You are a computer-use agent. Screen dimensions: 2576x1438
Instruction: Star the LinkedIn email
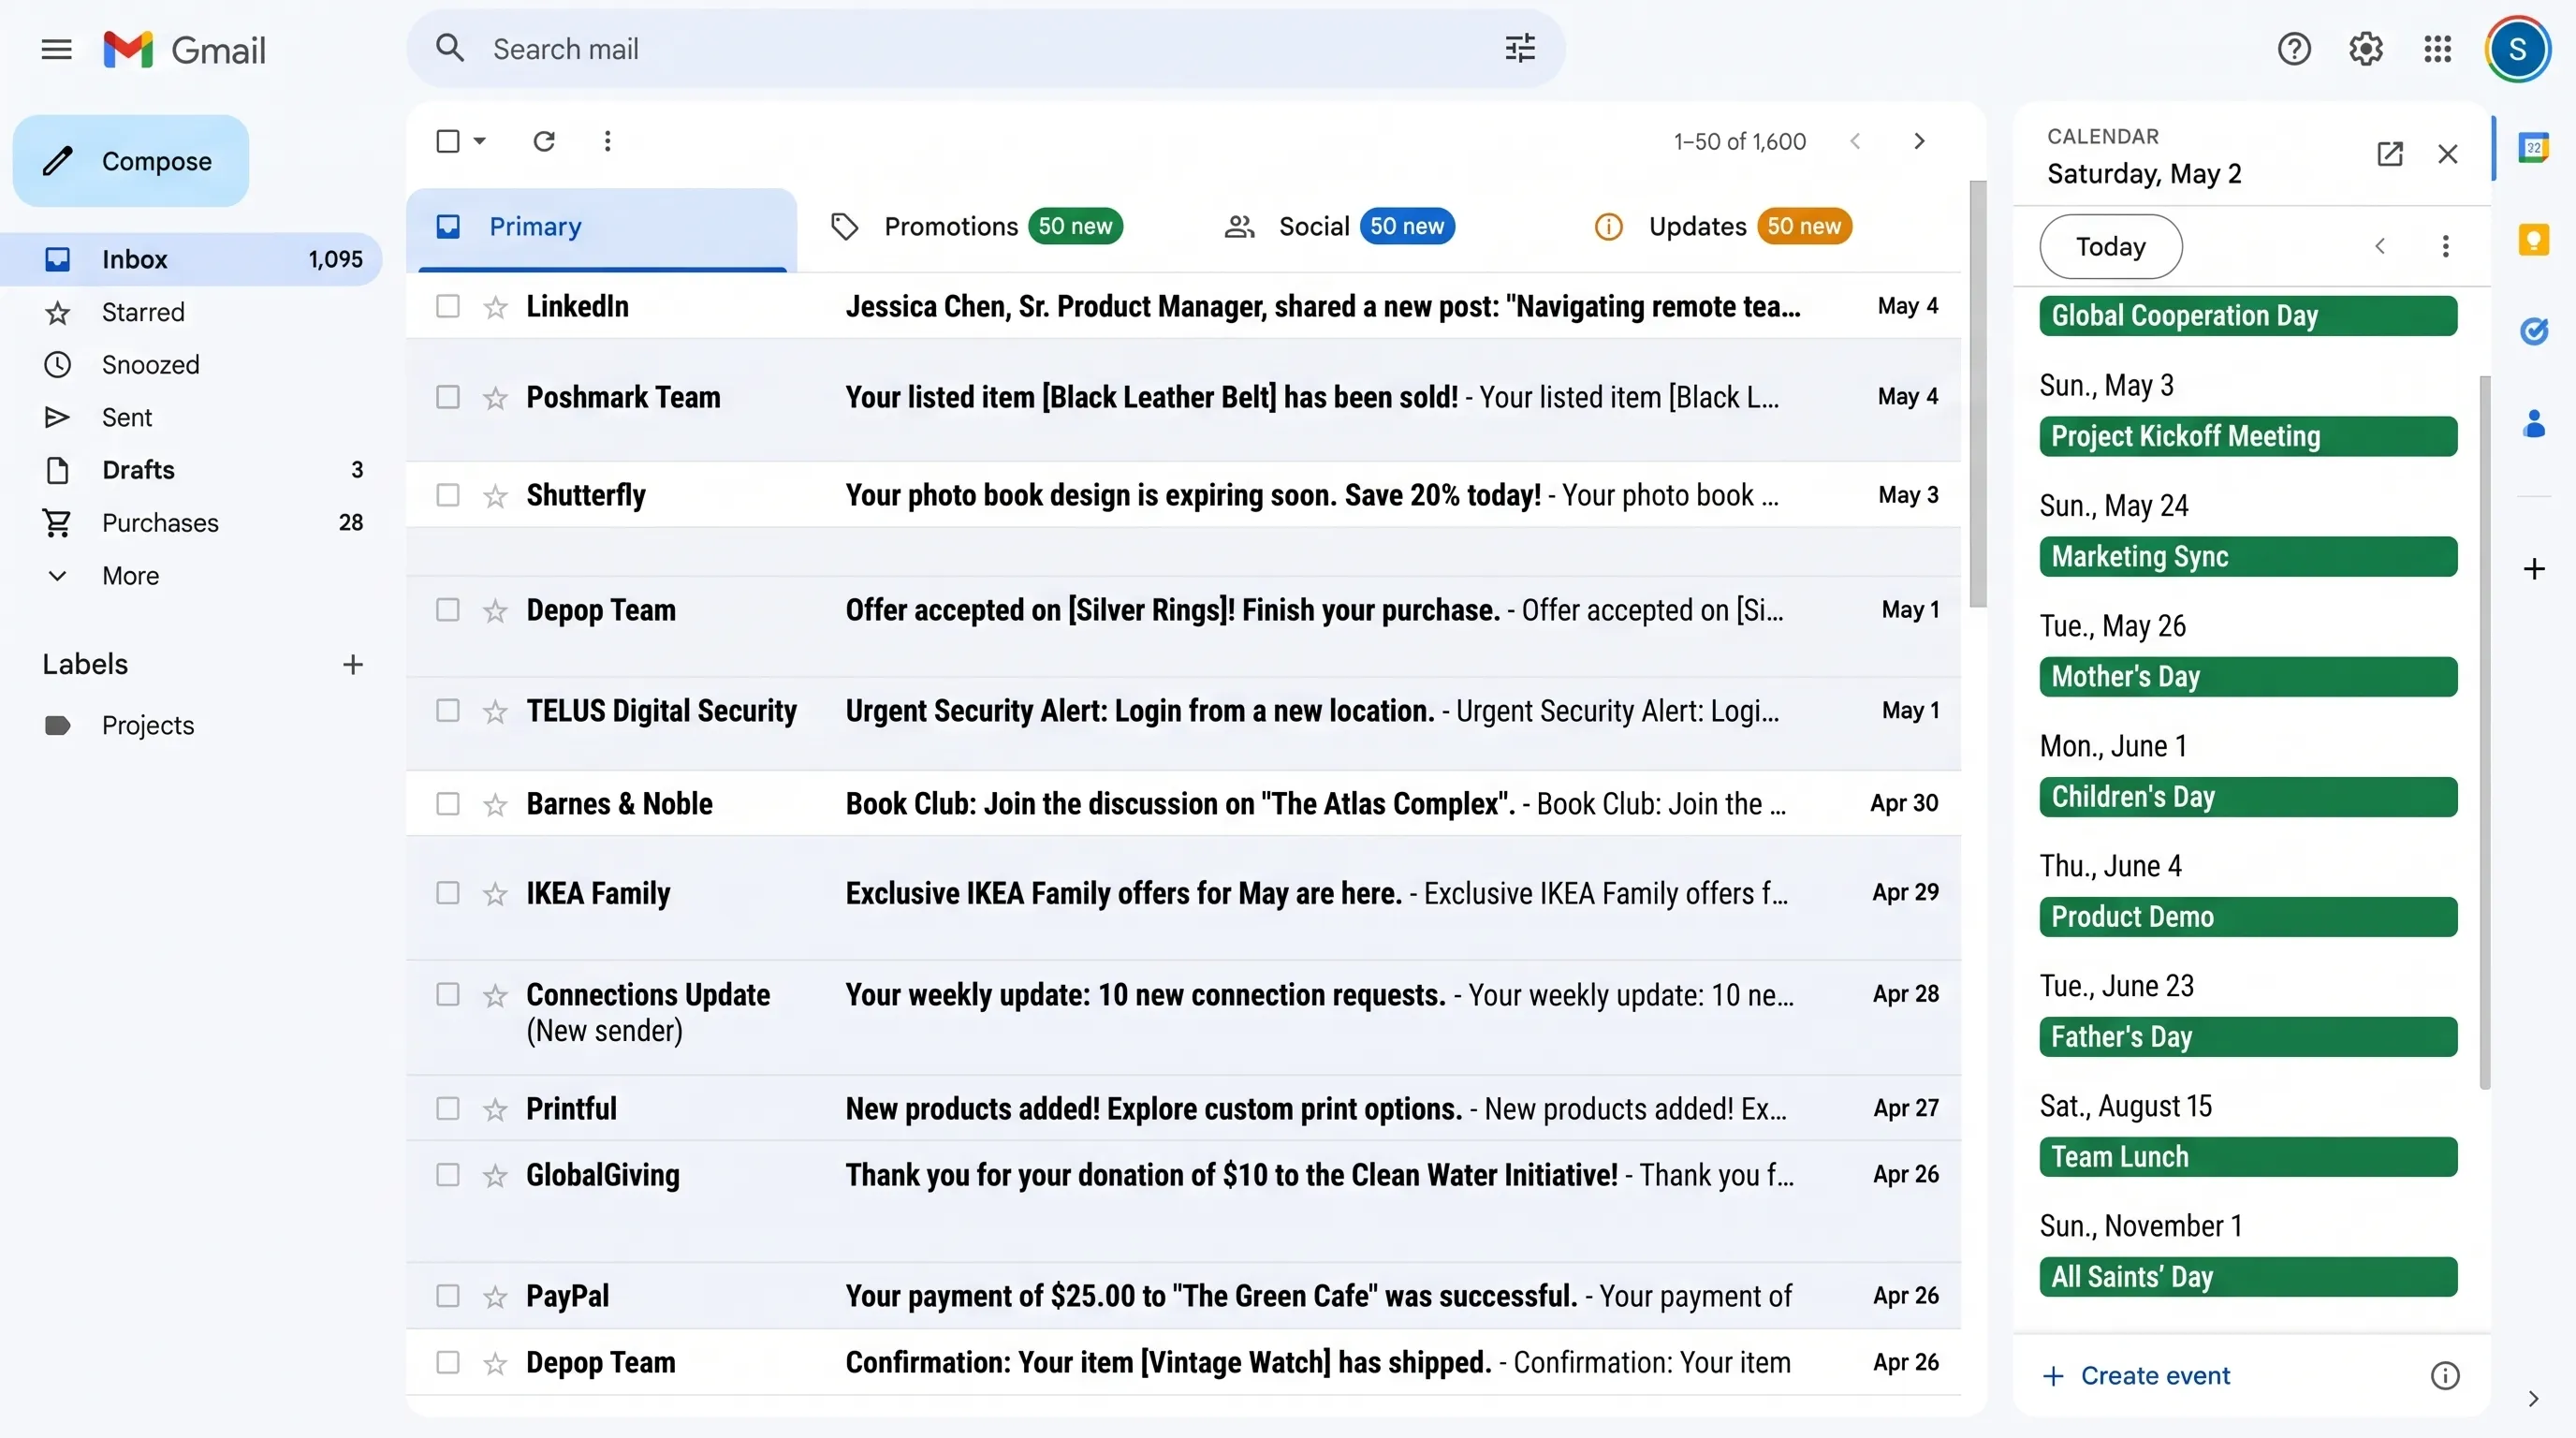[x=495, y=307]
